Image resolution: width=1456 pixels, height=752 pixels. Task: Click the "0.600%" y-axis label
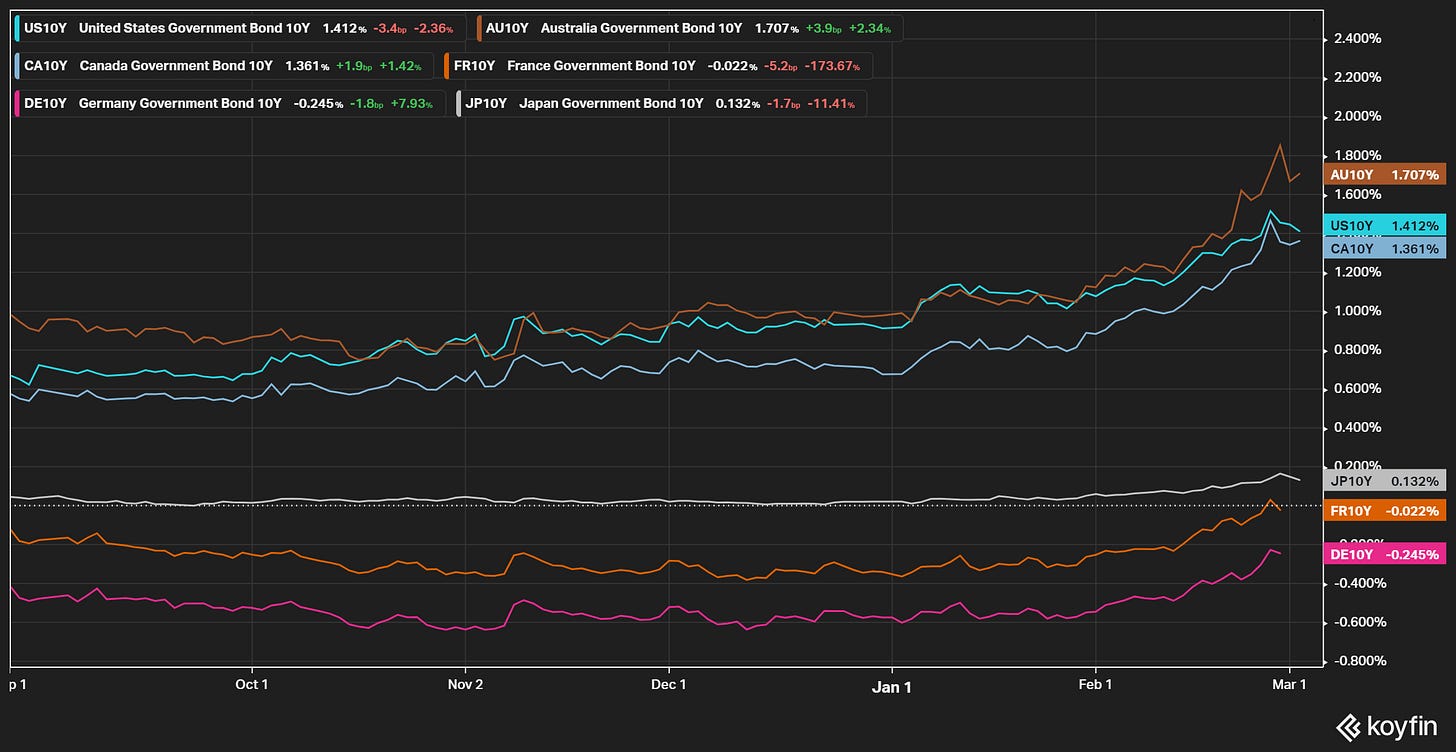[1358, 389]
